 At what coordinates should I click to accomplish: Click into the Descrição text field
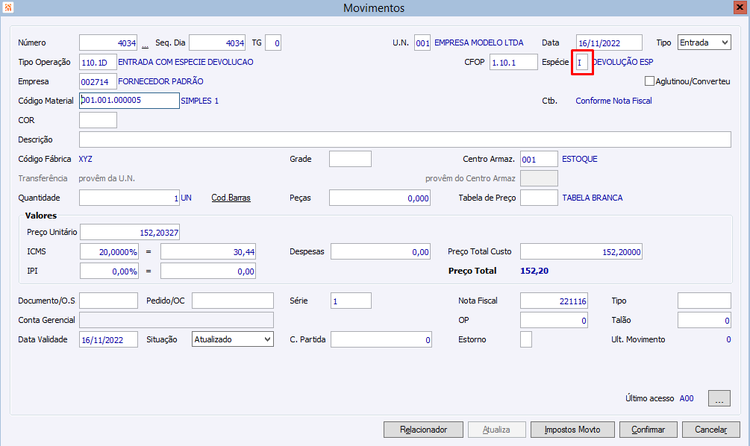(x=405, y=139)
